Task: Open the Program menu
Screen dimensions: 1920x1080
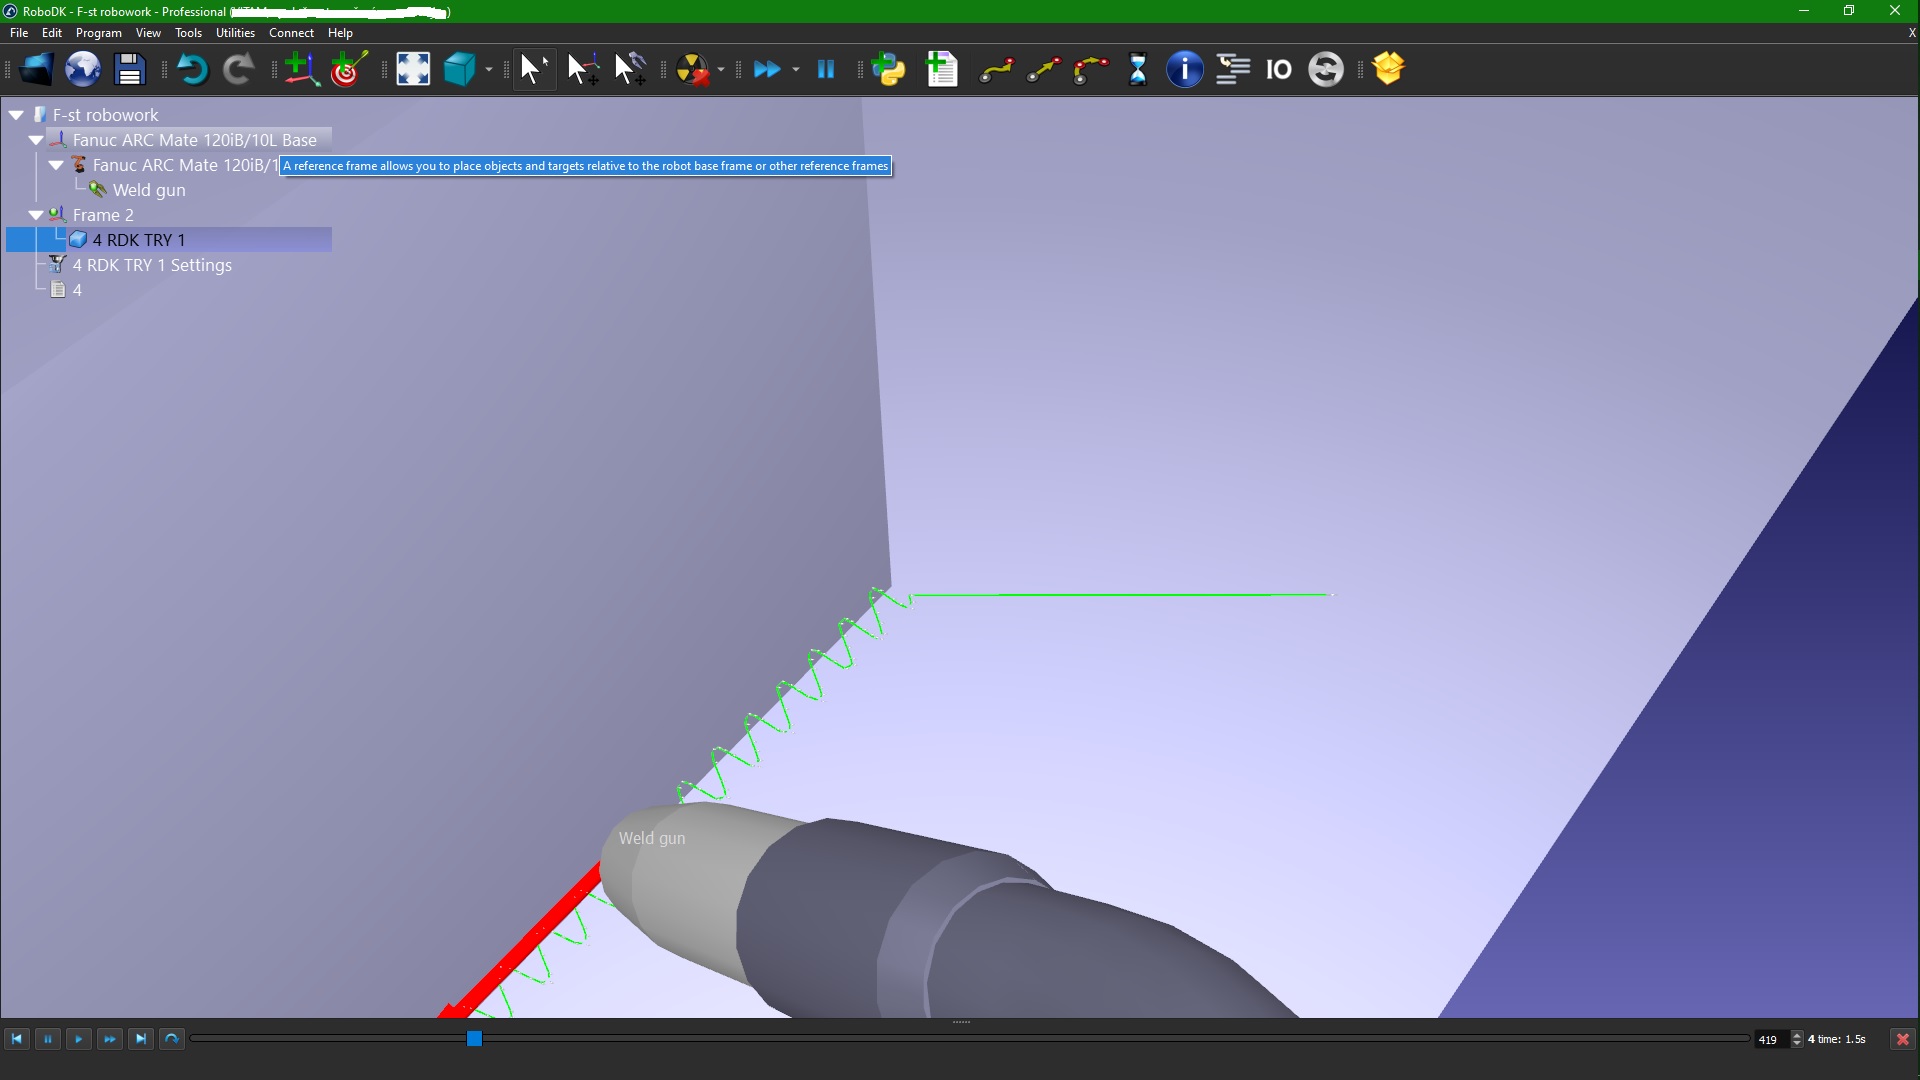Action: click(x=98, y=33)
